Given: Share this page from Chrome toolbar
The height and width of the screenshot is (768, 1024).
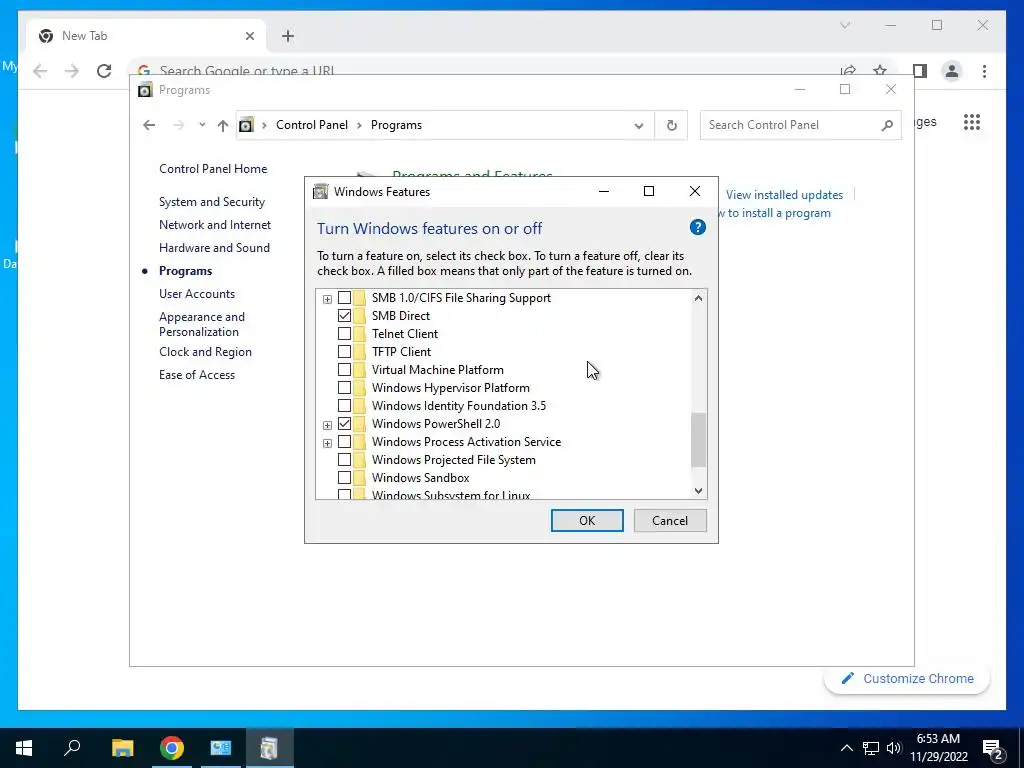Looking at the screenshot, I should coord(848,70).
